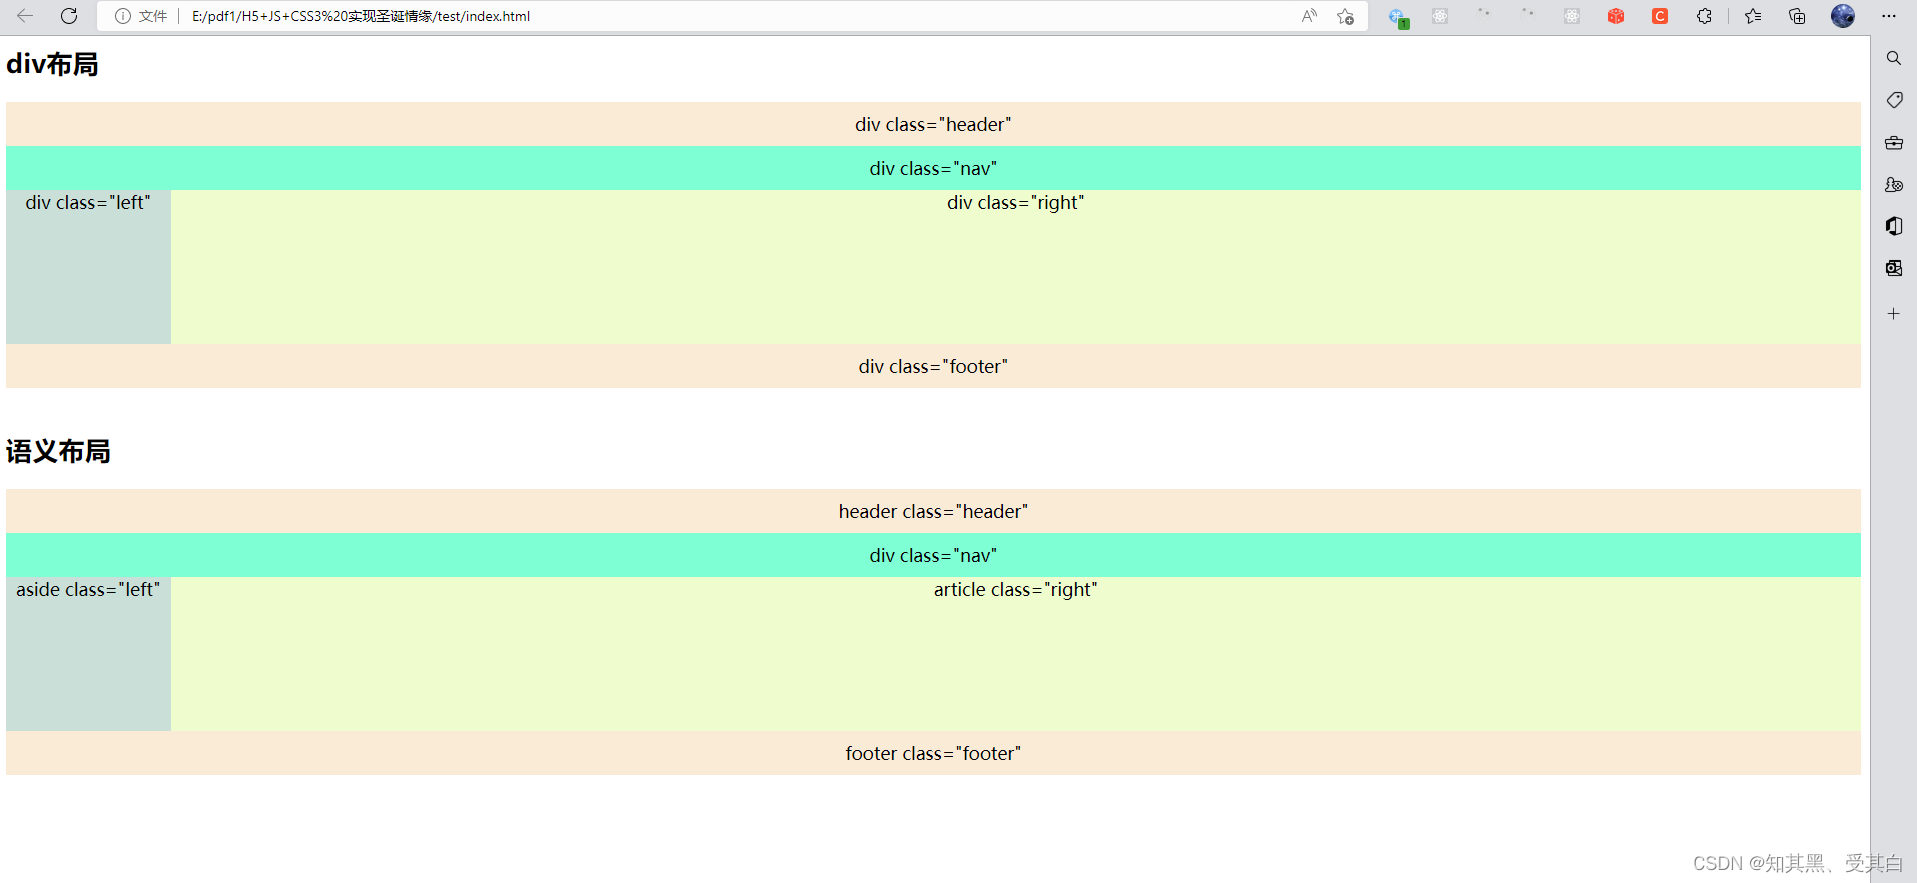Click the article class="right" text
The image size is (1917, 883).
pyautogui.click(x=1015, y=589)
